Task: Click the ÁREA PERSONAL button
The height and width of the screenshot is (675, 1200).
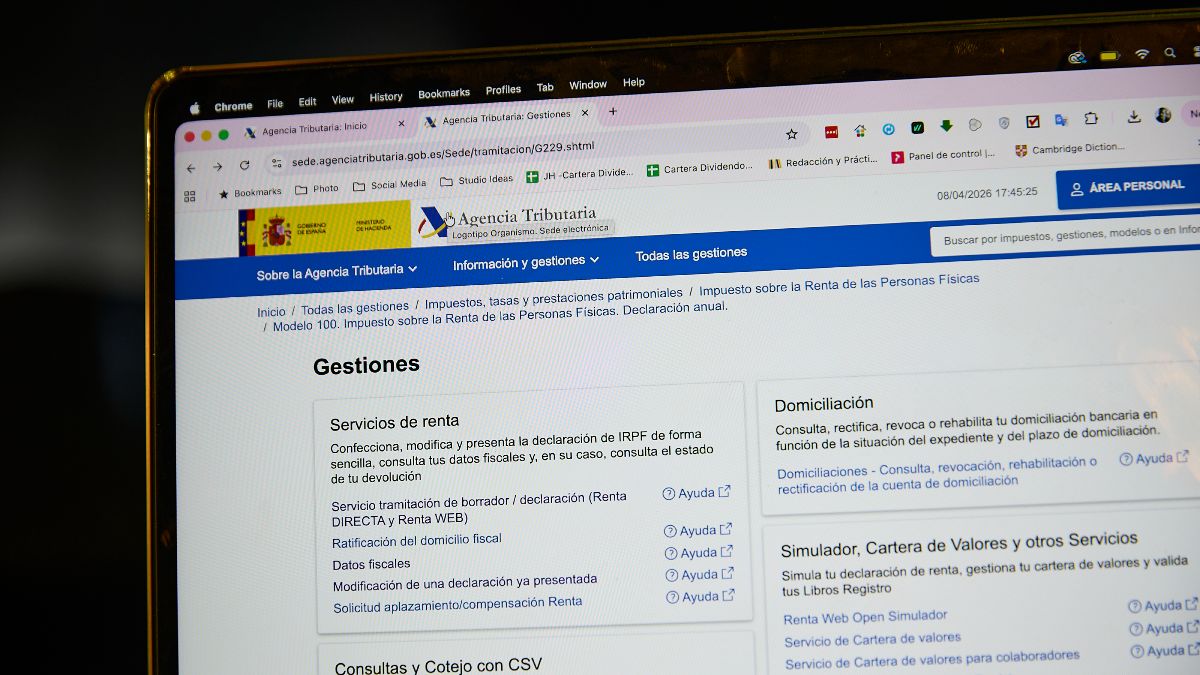Action: pyautogui.click(x=1128, y=187)
